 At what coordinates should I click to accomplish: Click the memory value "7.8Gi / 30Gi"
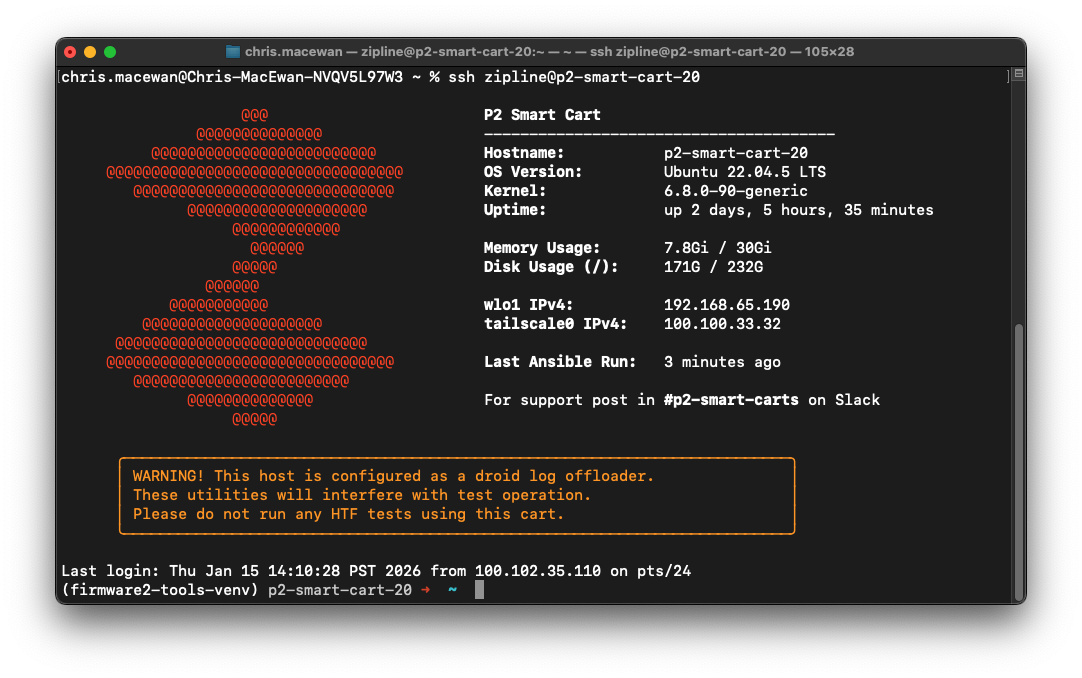718,248
